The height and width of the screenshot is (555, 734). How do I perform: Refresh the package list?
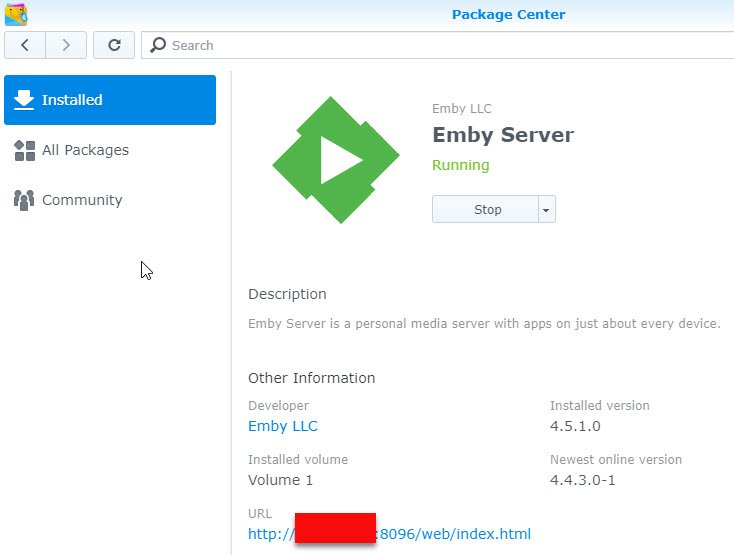pyautogui.click(x=114, y=45)
